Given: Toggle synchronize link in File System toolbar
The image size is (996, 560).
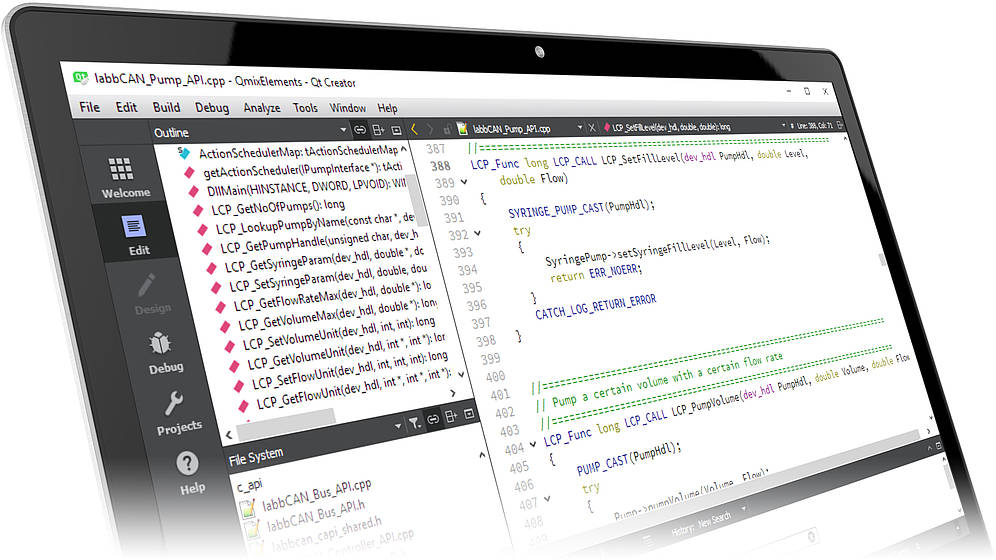Looking at the screenshot, I should pyautogui.click(x=433, y=421).
